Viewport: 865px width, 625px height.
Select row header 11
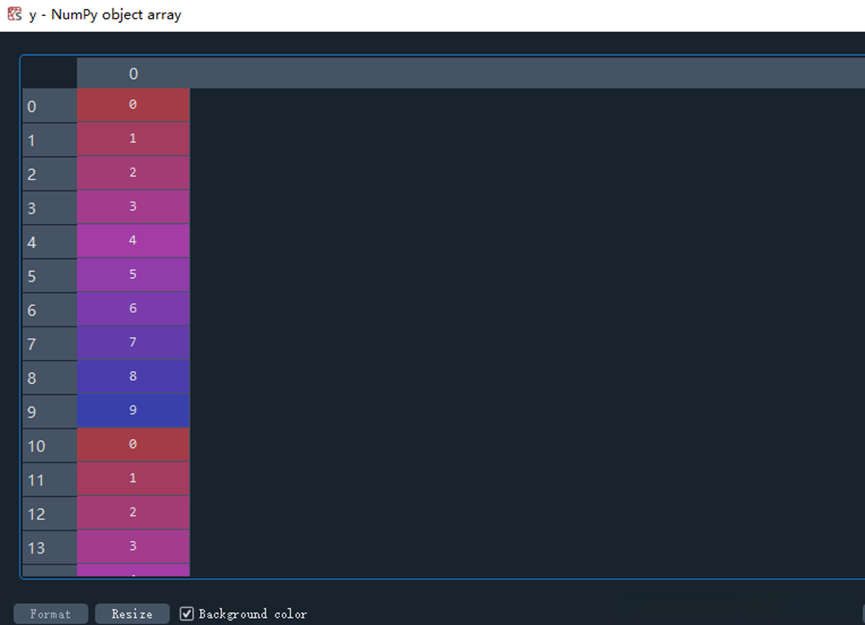click(x=50, y=480)
